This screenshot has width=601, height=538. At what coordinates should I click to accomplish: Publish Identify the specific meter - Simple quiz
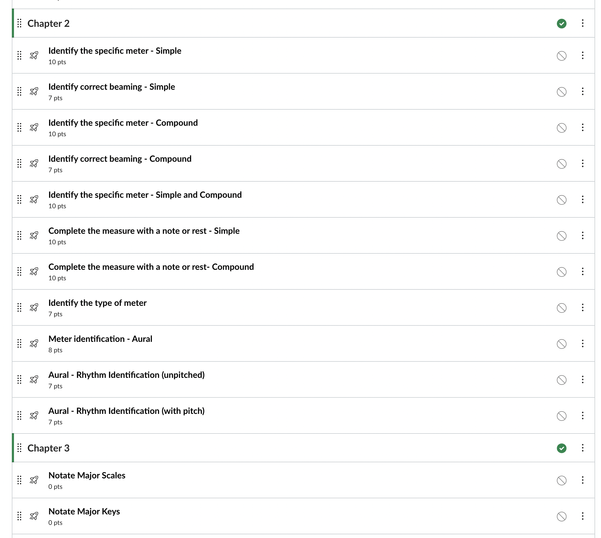[561, 56]
